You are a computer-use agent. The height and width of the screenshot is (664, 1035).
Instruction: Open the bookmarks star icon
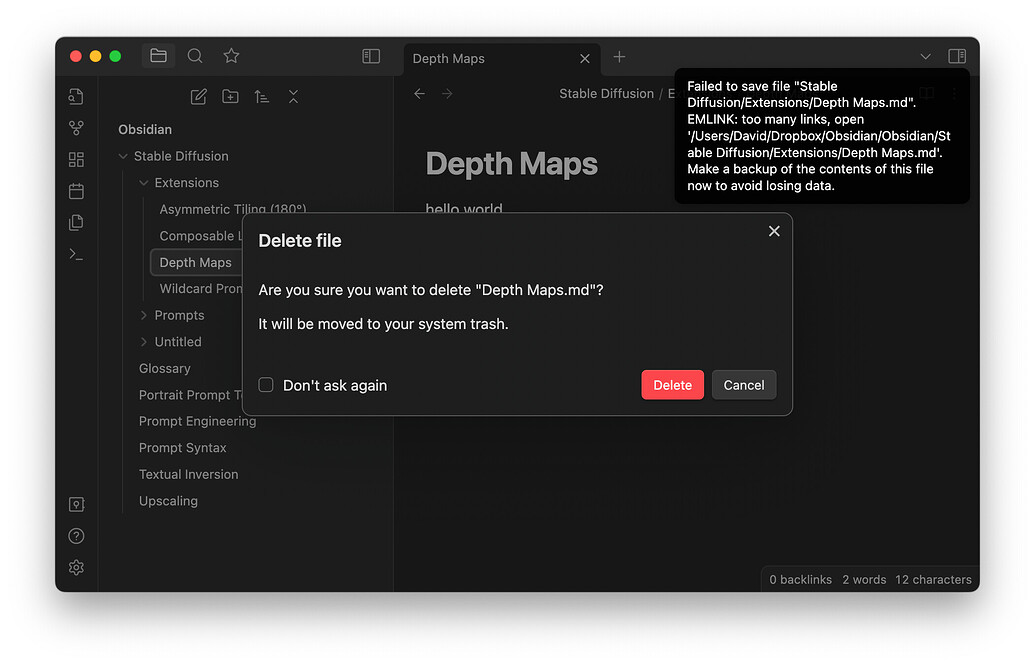[x=231, y=56]
